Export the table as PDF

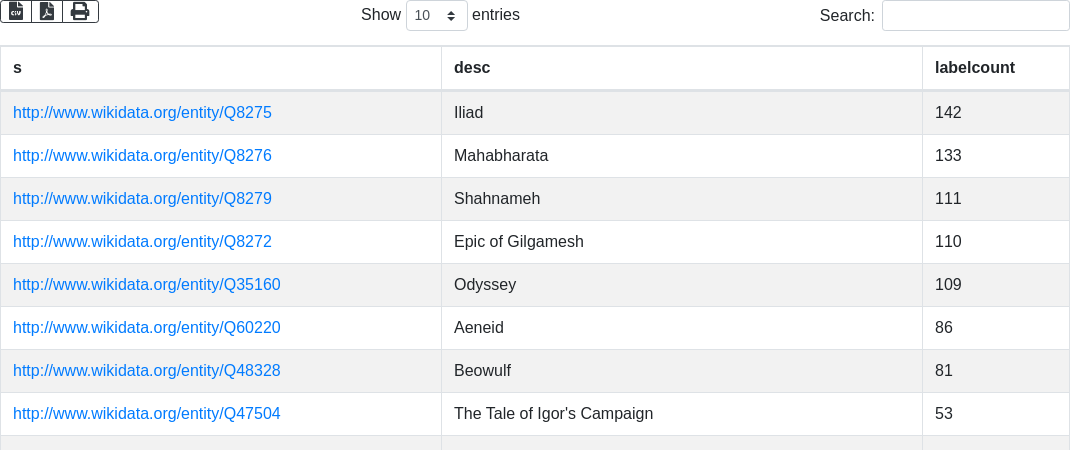47,11
